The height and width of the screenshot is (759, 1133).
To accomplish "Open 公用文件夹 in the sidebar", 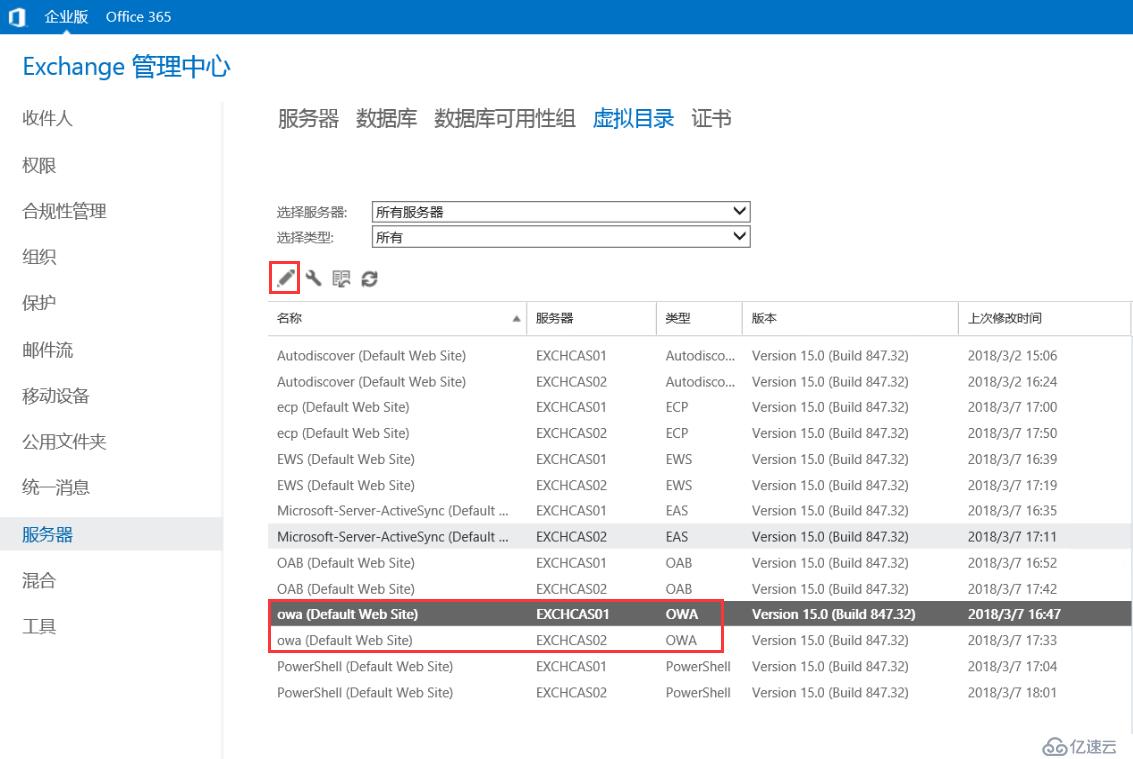I will [x=64, y=441].
